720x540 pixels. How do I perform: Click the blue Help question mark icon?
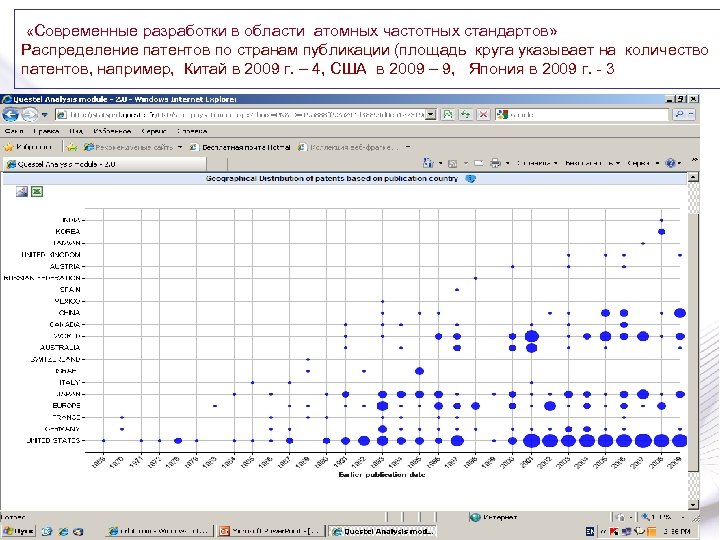670,163
